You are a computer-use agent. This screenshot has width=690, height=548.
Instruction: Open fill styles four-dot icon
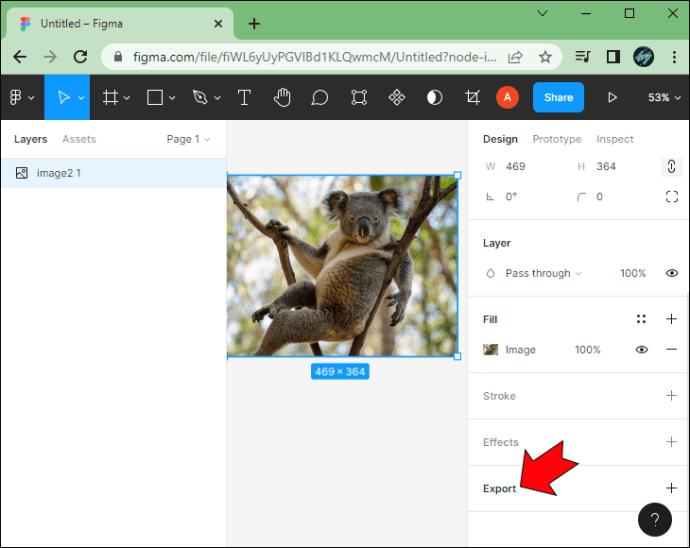tap(641, 319)
